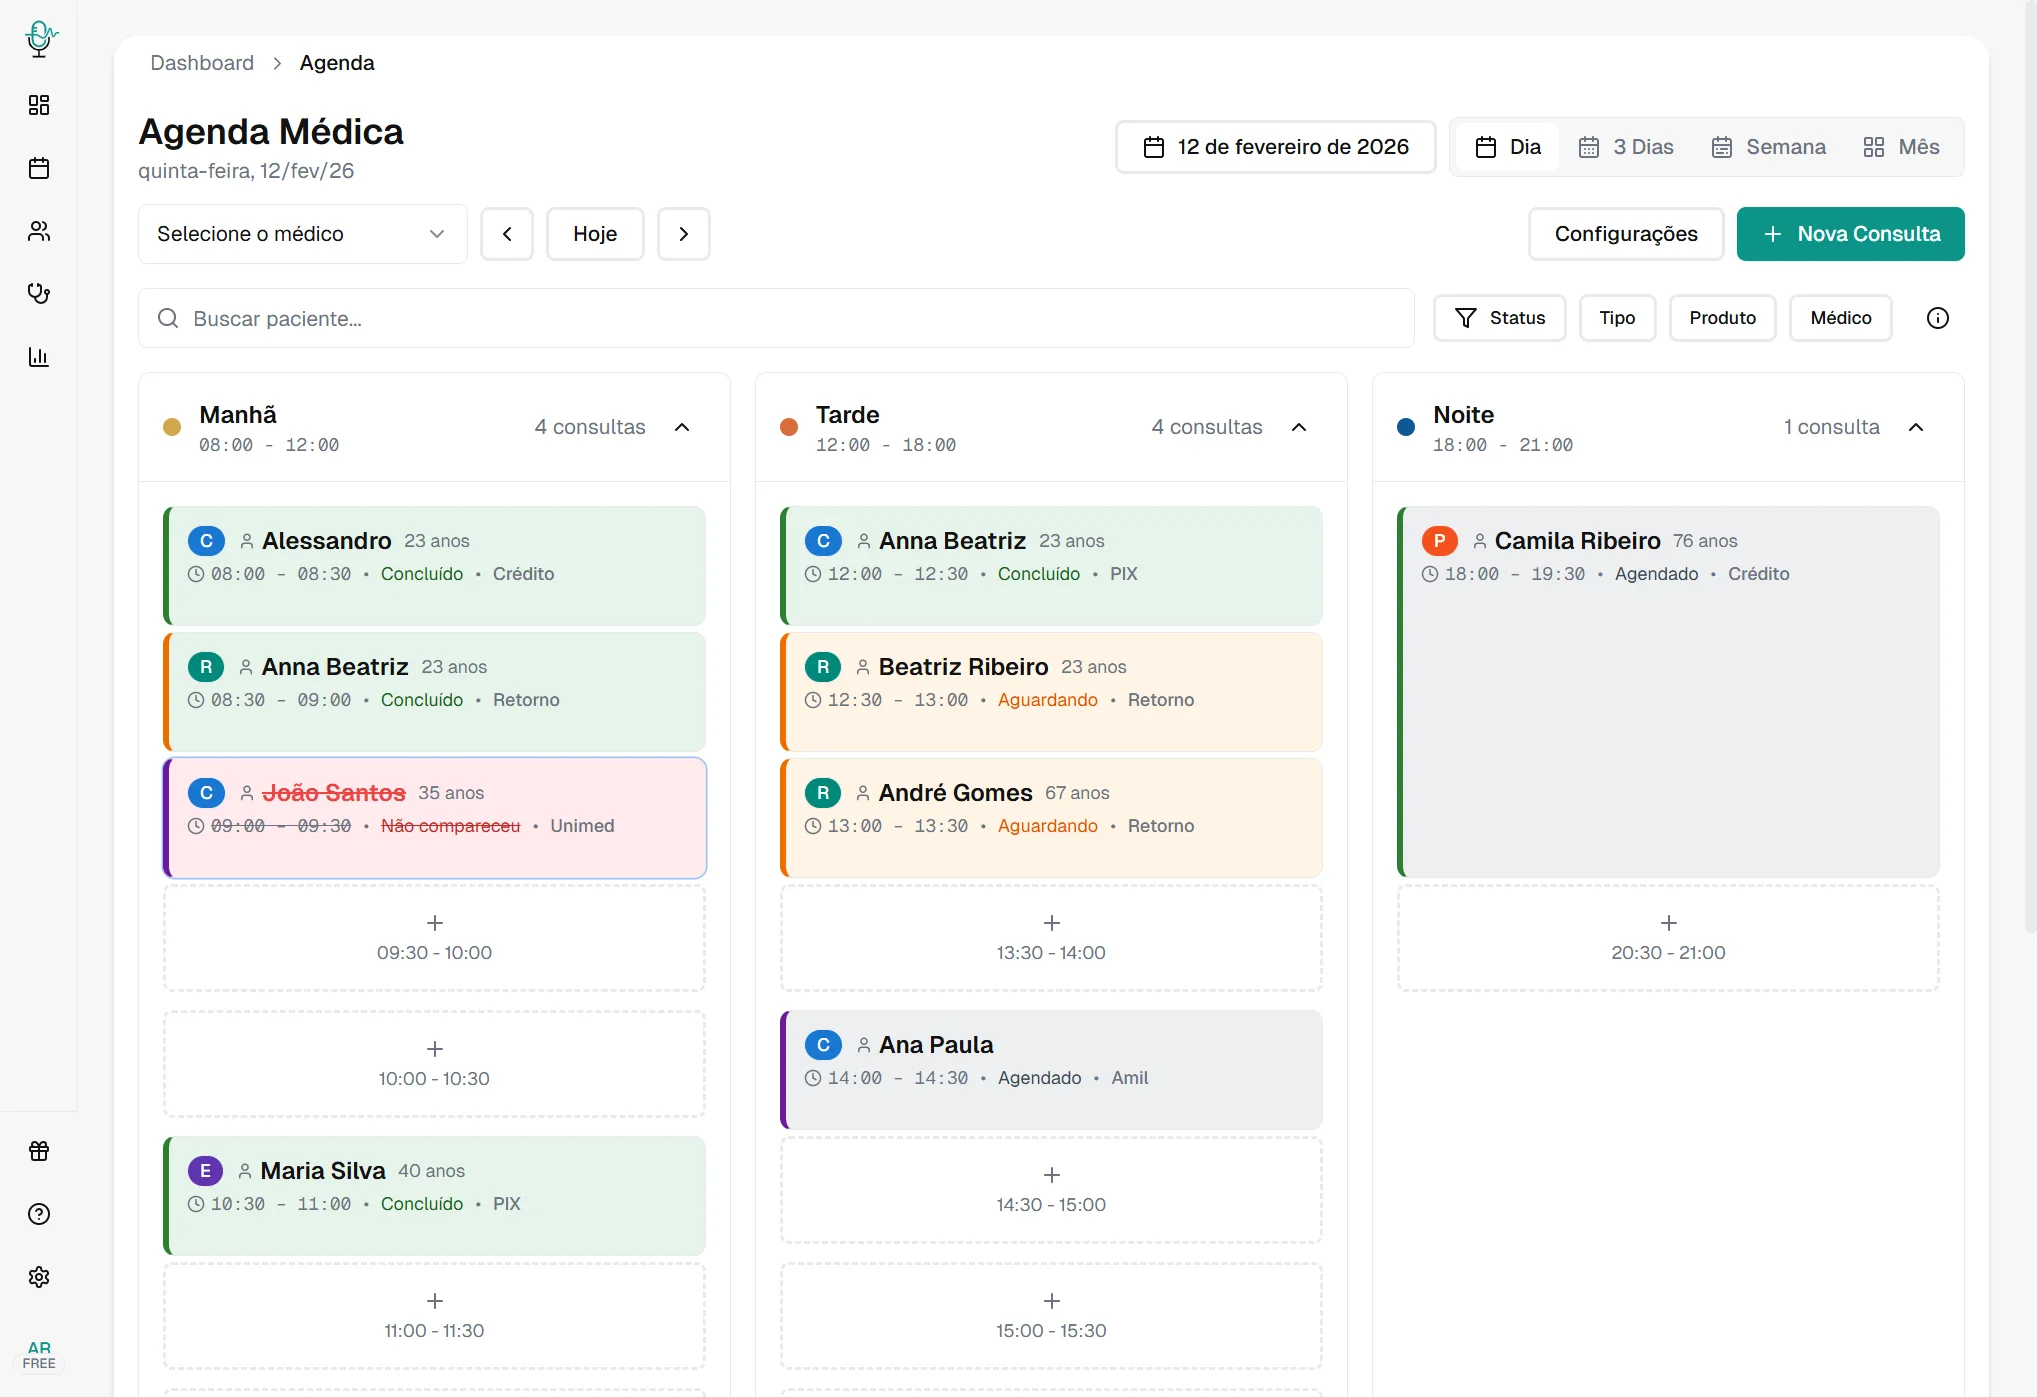The width and height of the screenshot is (2037, 1397).
Task: Switch to the Semana view tab
Action: point(1768,147)
